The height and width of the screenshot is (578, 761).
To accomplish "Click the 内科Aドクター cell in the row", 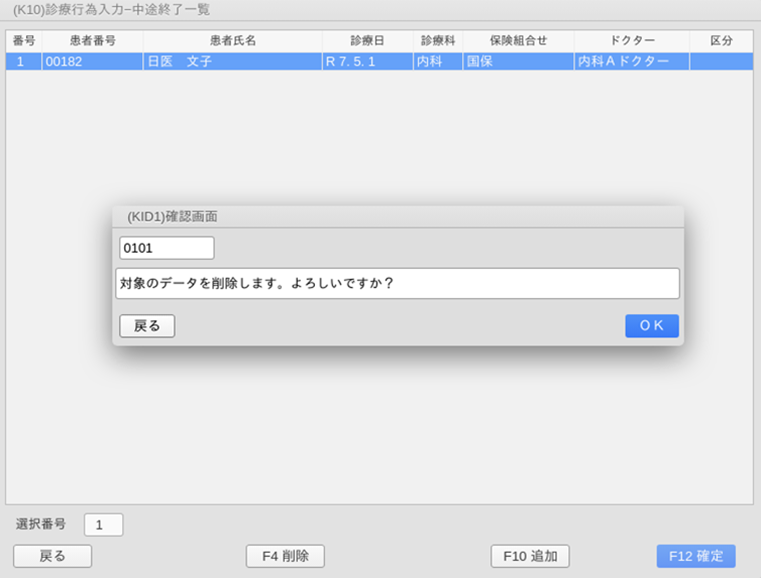I will point(631,61).
